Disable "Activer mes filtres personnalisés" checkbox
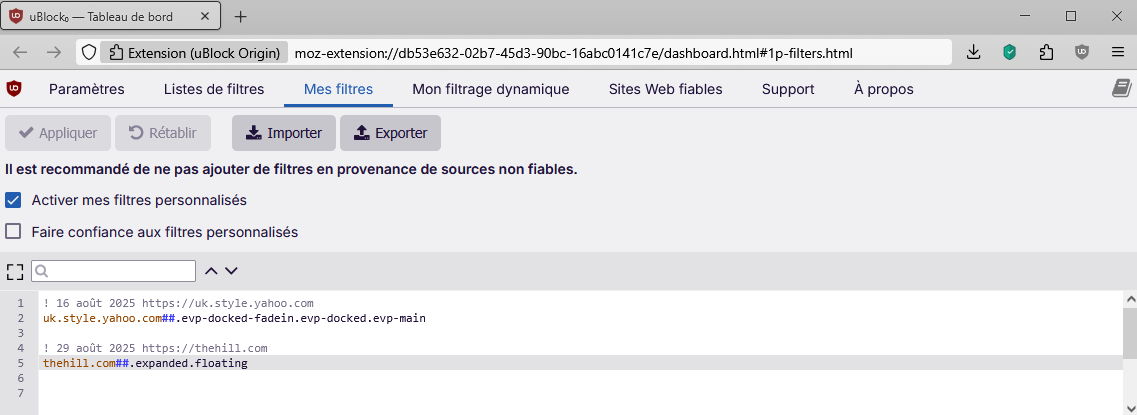Screen dimensions: 1137x415 (x=14, y=200)
